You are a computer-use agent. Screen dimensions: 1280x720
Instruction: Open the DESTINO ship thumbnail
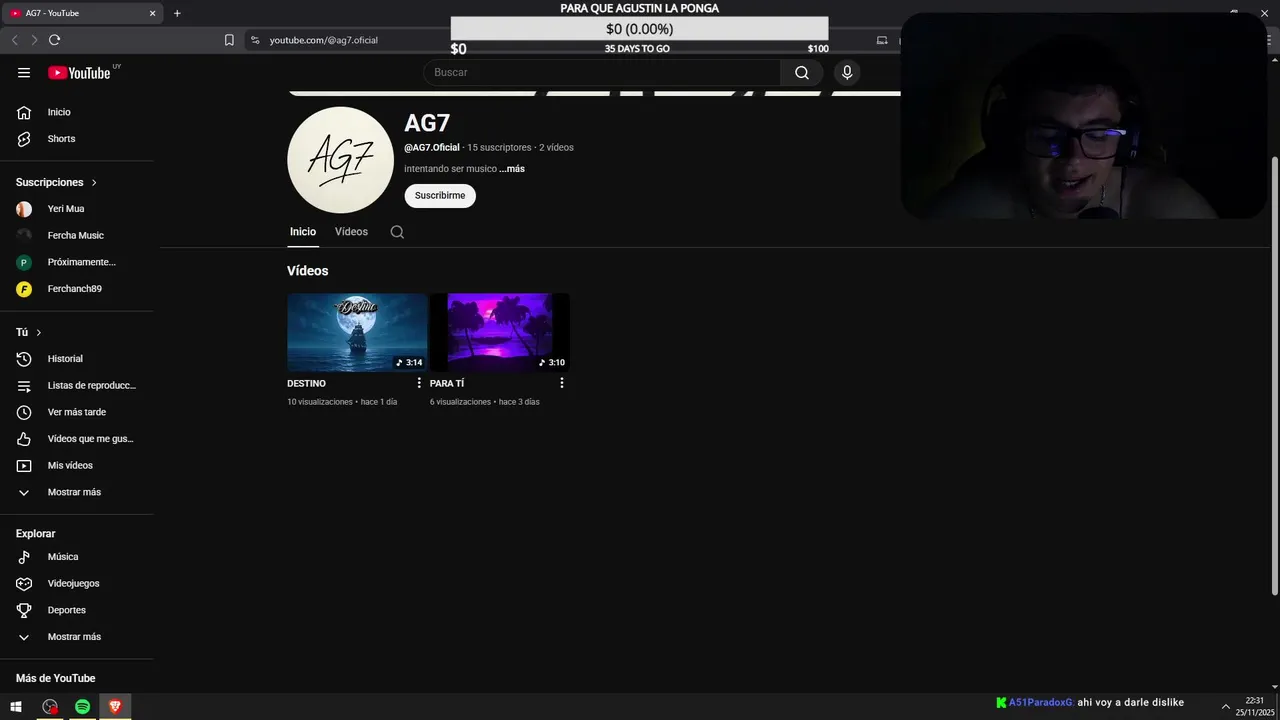tap(357, 332)
